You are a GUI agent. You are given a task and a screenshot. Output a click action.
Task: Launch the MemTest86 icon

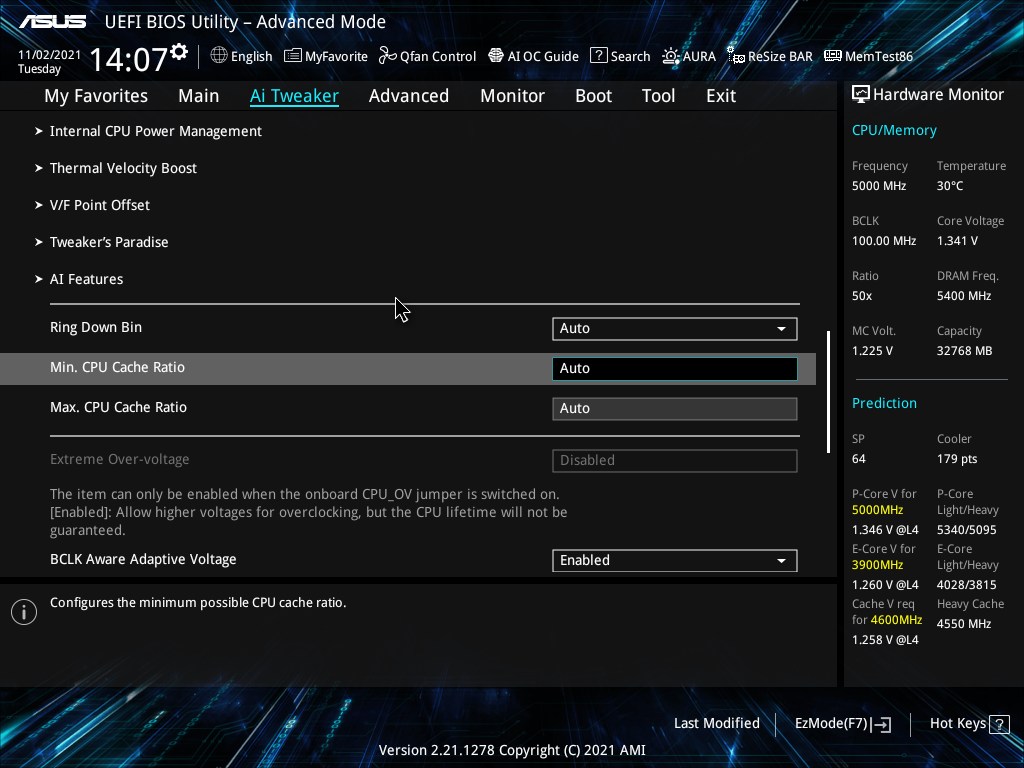coord(833,56)
